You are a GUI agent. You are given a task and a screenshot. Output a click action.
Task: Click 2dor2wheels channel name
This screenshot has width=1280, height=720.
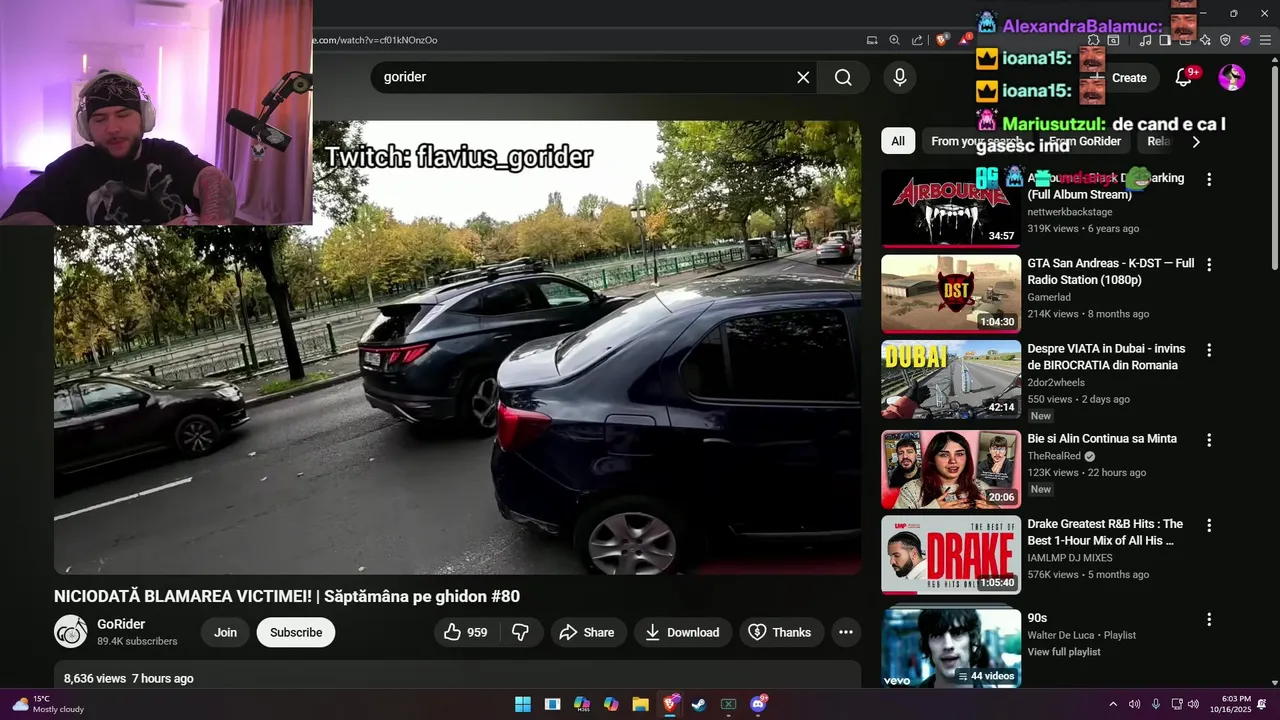(1056, 382)
